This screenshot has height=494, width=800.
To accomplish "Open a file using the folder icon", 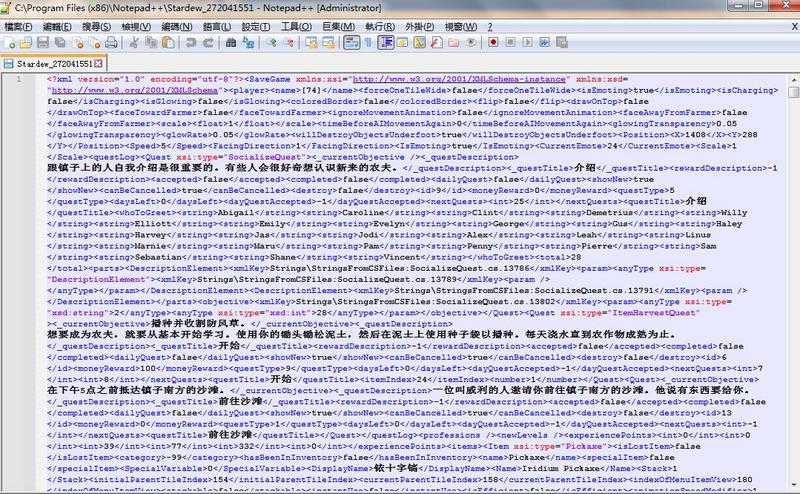I will click(26, 43).
